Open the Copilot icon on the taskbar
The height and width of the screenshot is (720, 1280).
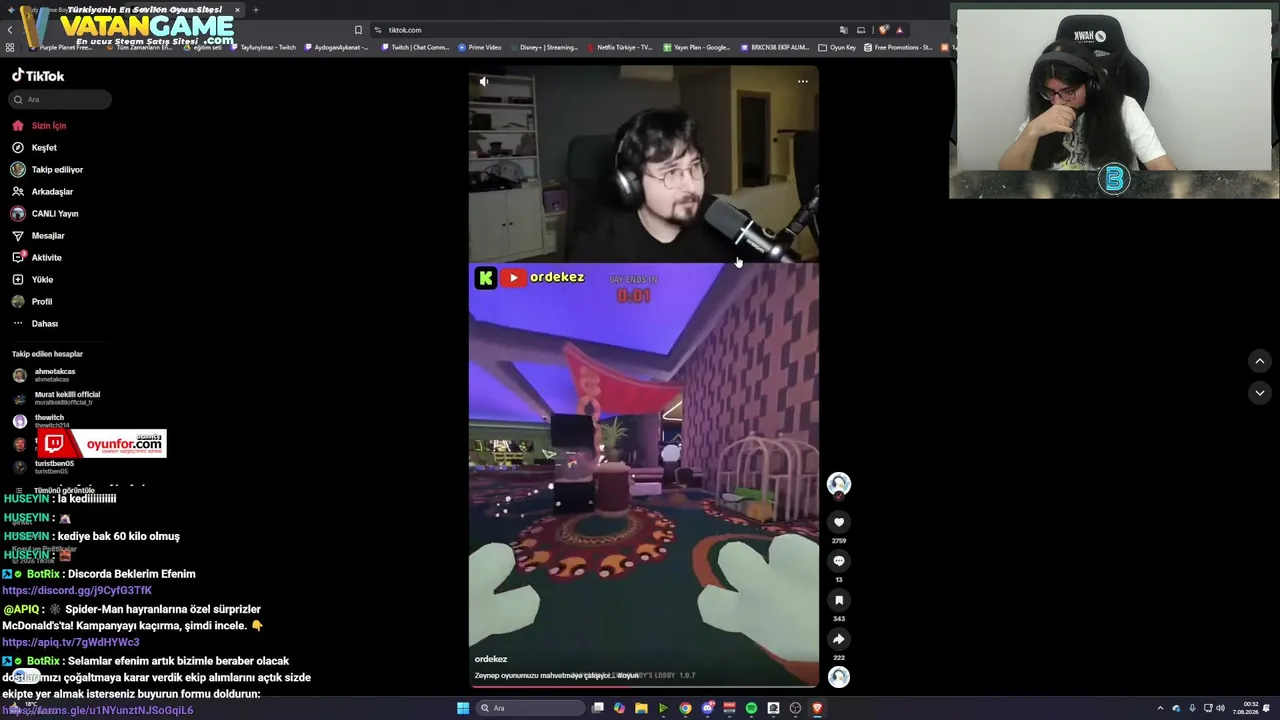pyautogui.click(x=619, y=708)
